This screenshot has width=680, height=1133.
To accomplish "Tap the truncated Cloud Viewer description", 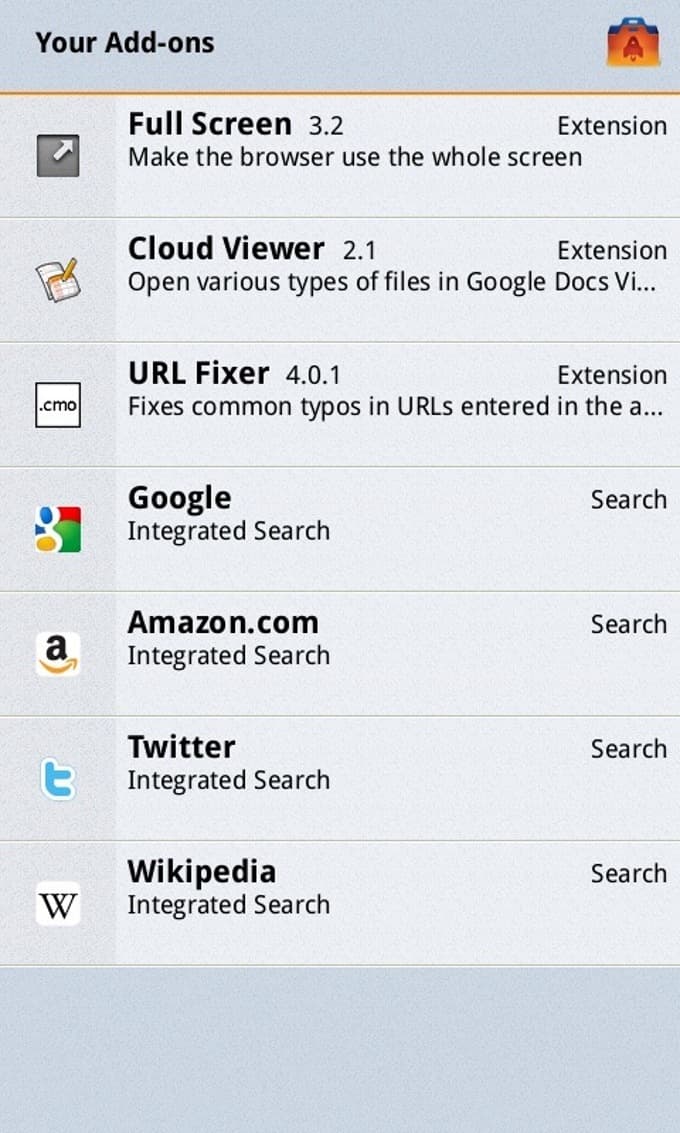I will [392, 282].
